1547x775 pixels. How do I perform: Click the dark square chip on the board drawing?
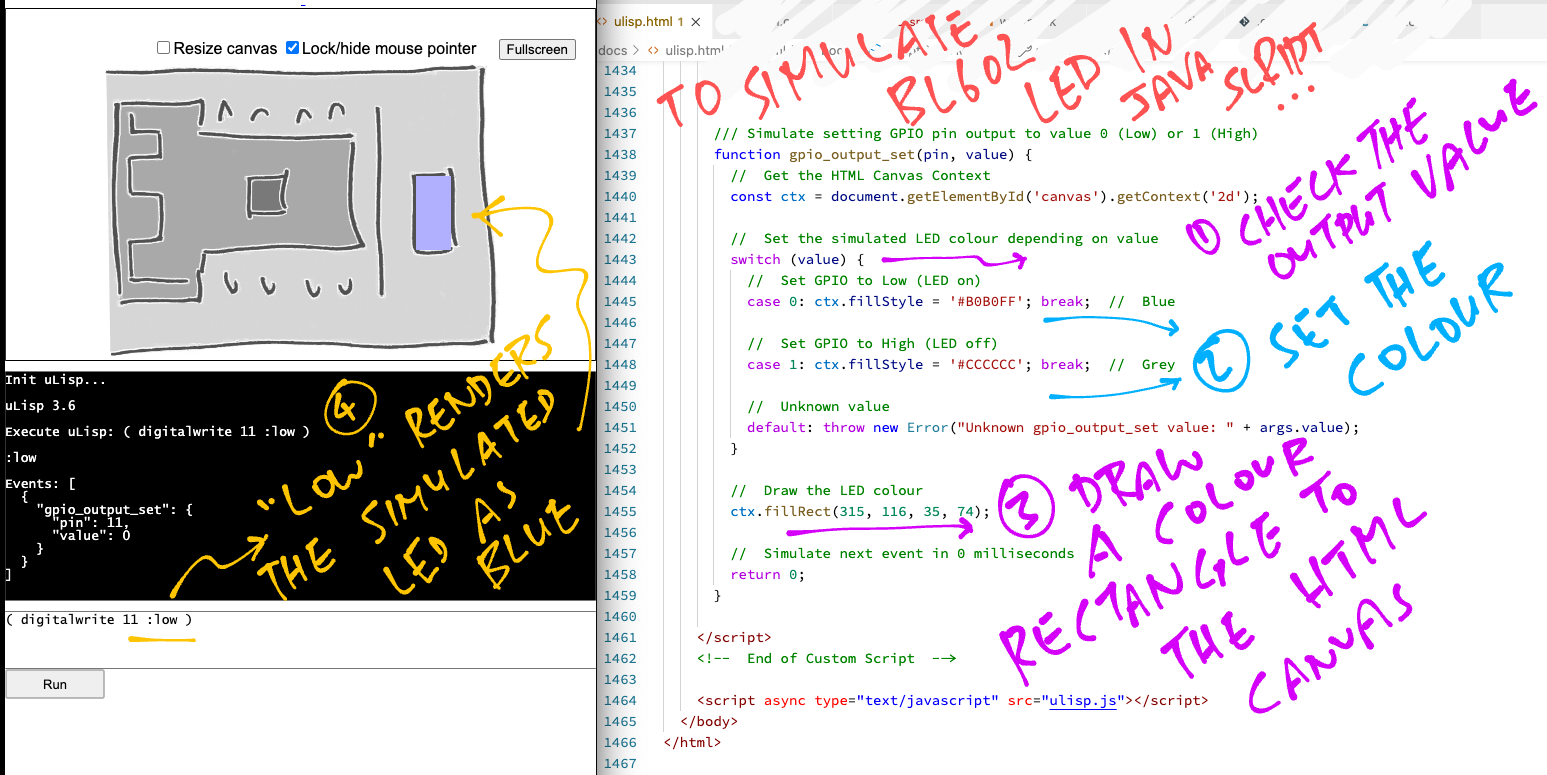[x=266, y=195]
